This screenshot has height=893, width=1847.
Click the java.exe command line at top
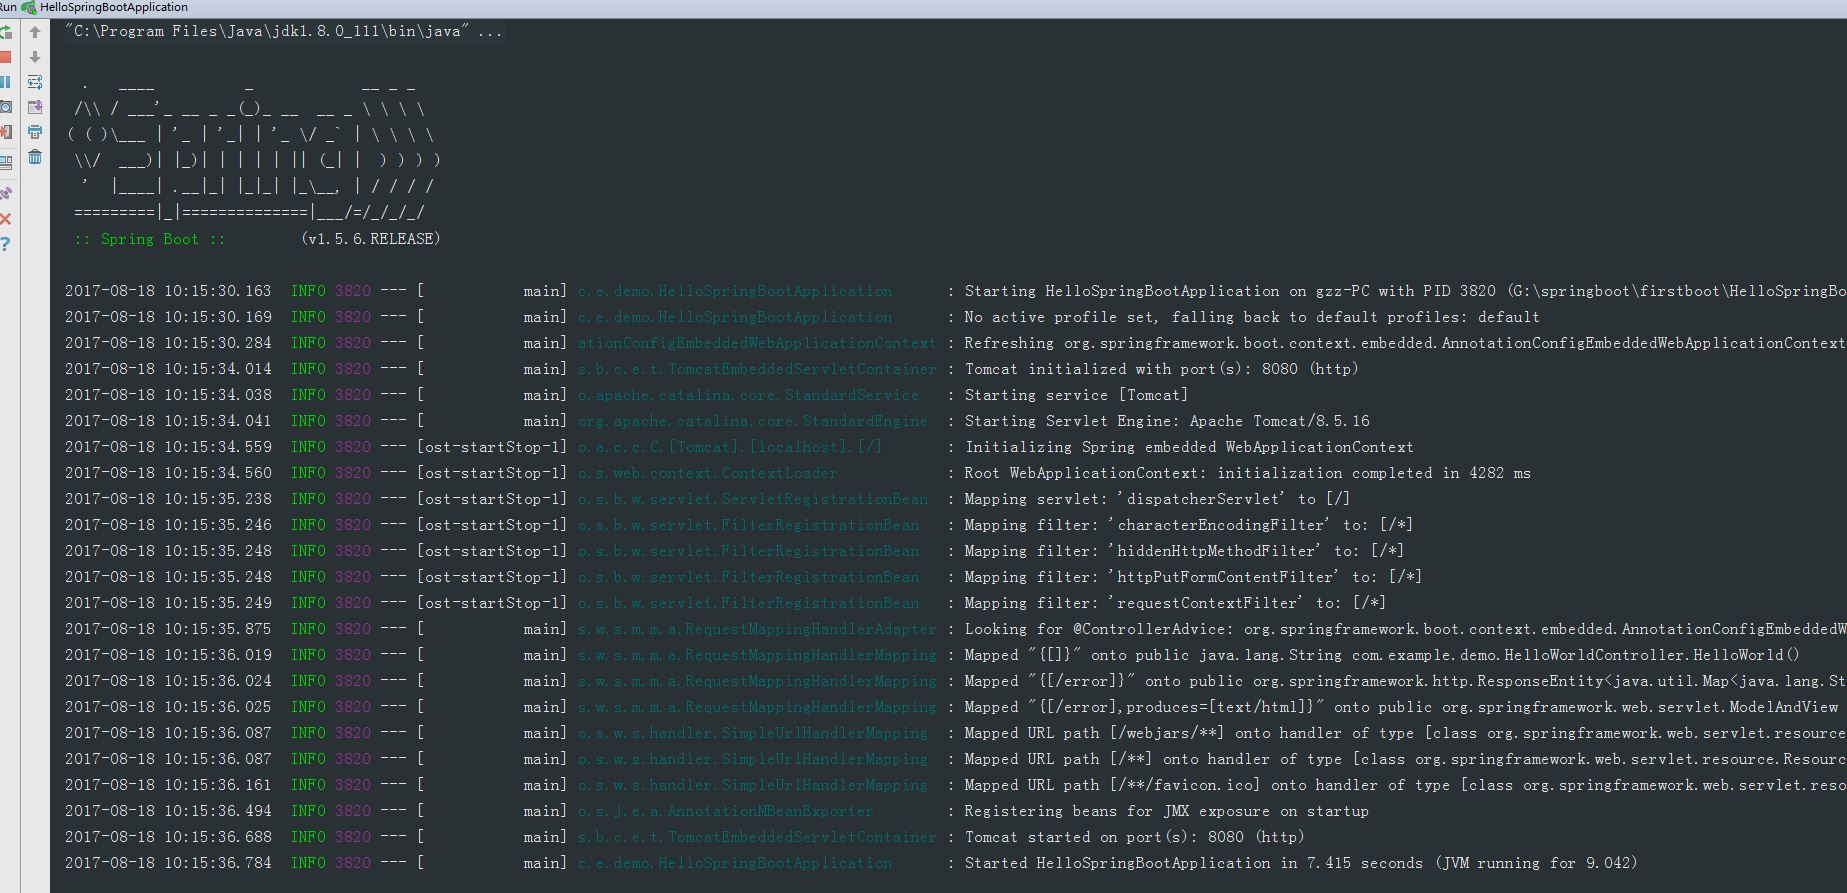(284, 31)
